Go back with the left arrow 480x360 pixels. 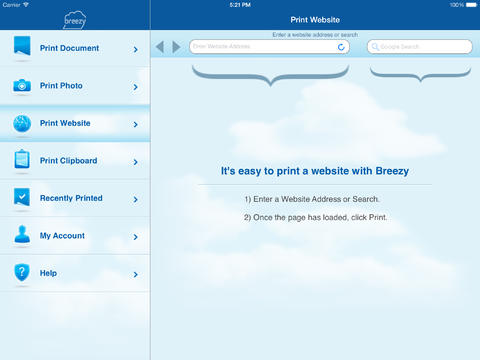pyautogui.click(x=160, y=47)
